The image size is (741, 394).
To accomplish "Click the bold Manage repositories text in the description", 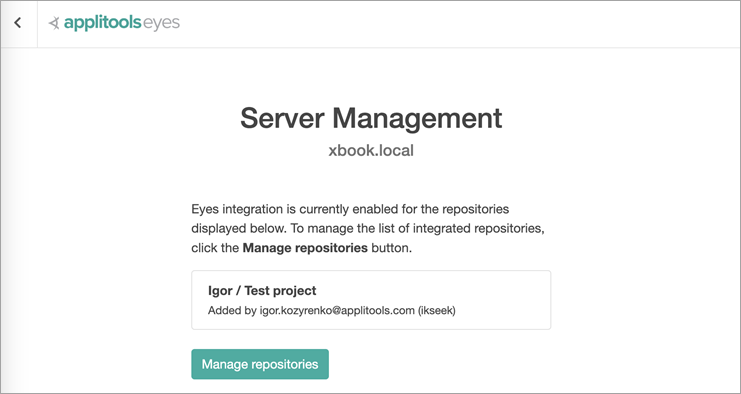I will coord(305,248).
